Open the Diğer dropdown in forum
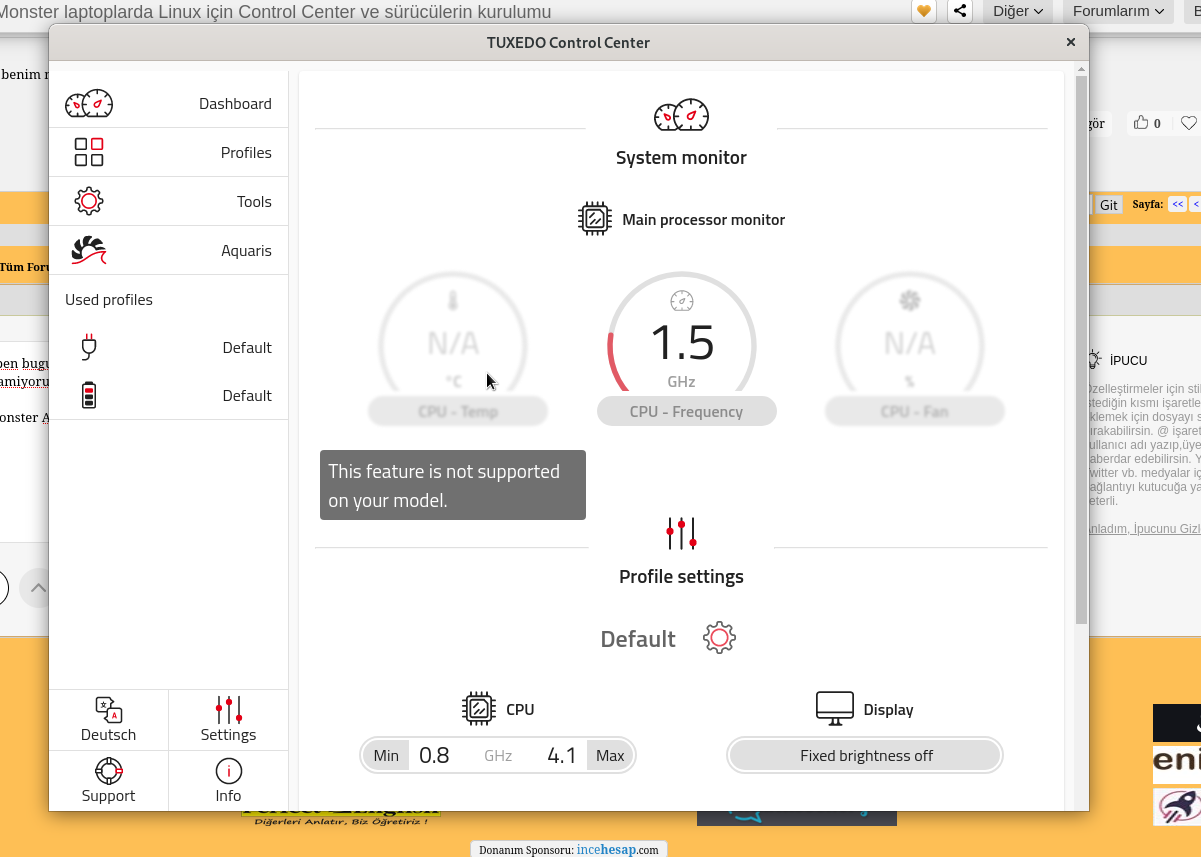The width and height of the screenshot is (1201, 857). tap(1018, 11)
